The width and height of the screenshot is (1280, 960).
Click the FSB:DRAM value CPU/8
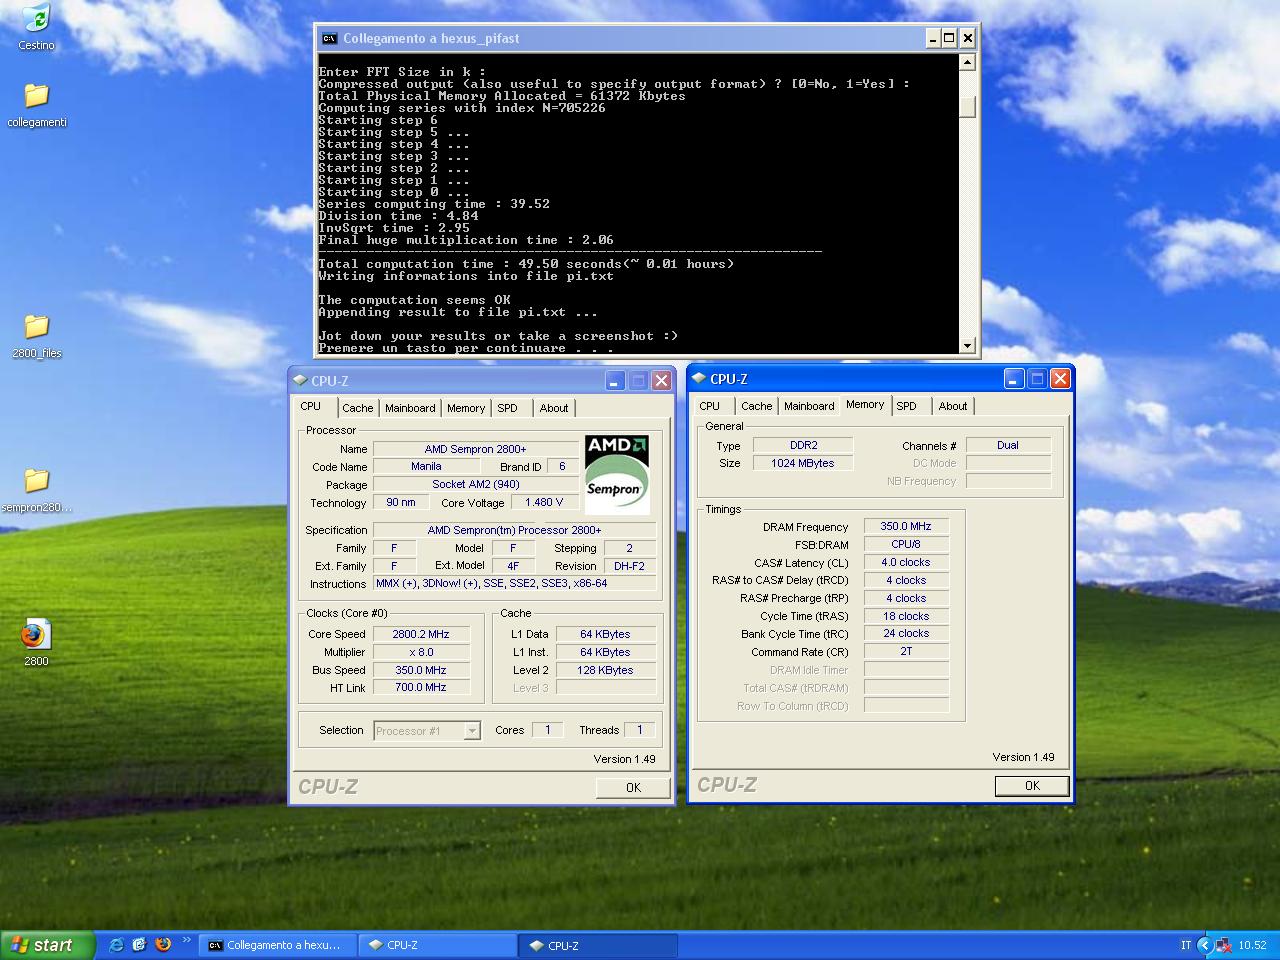coord(905,544)
